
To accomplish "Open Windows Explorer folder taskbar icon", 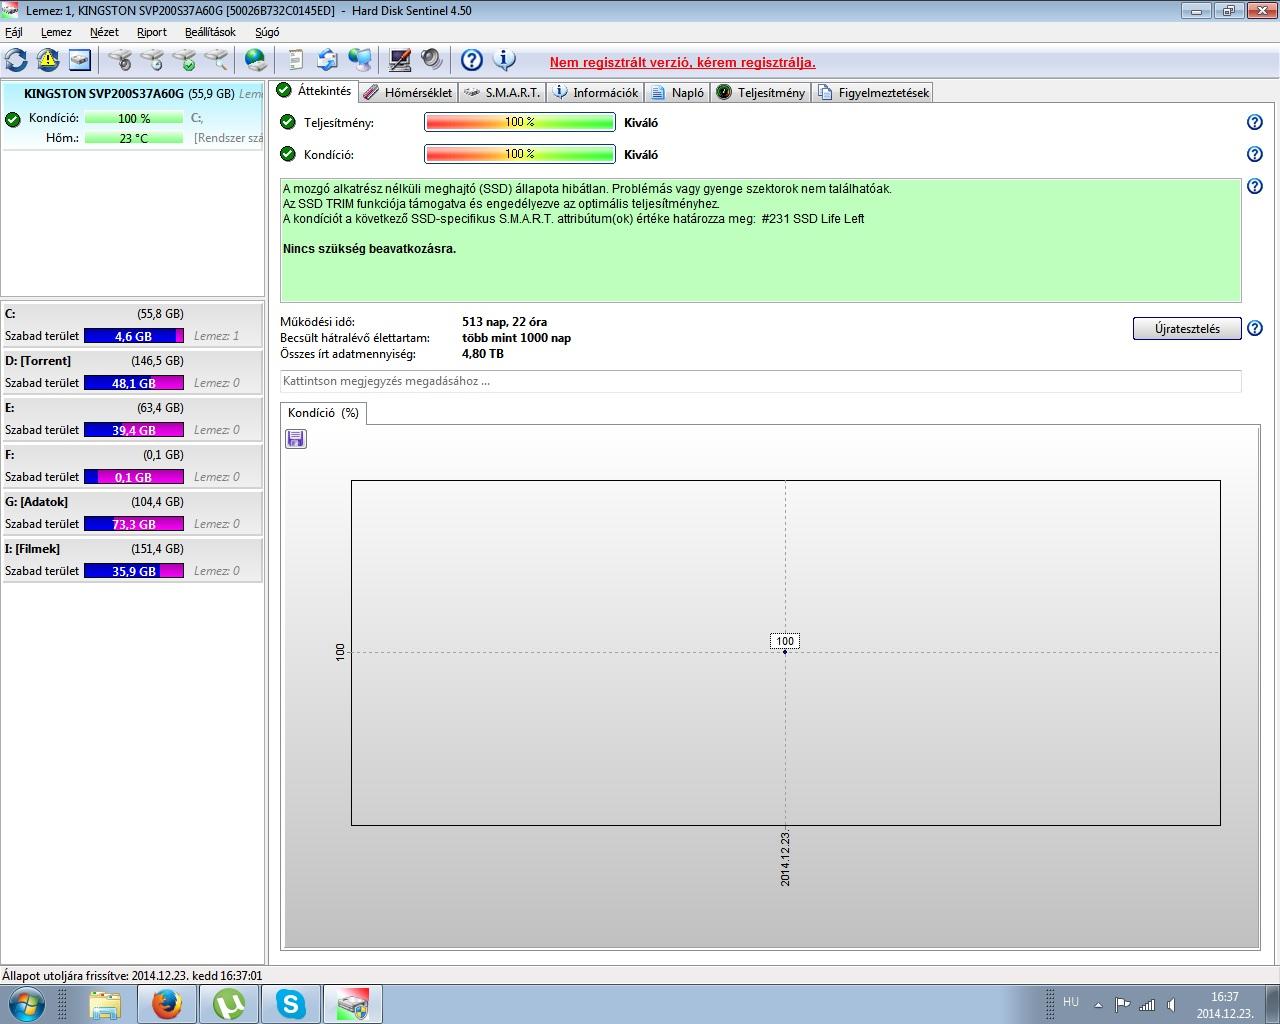I will tap(105, 1004).
